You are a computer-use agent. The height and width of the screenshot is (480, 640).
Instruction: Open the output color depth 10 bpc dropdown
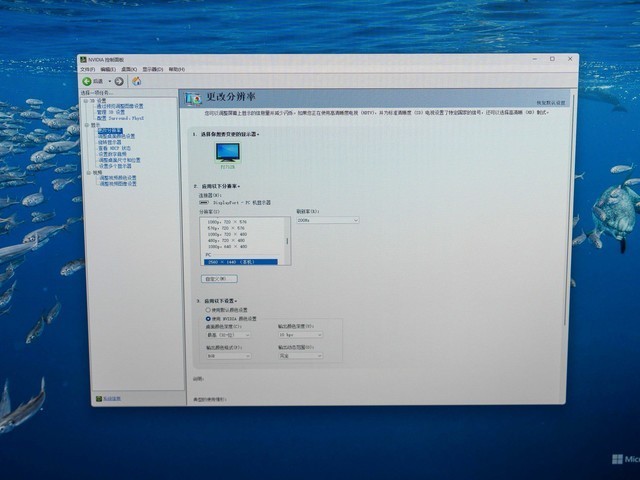point(300,335)
